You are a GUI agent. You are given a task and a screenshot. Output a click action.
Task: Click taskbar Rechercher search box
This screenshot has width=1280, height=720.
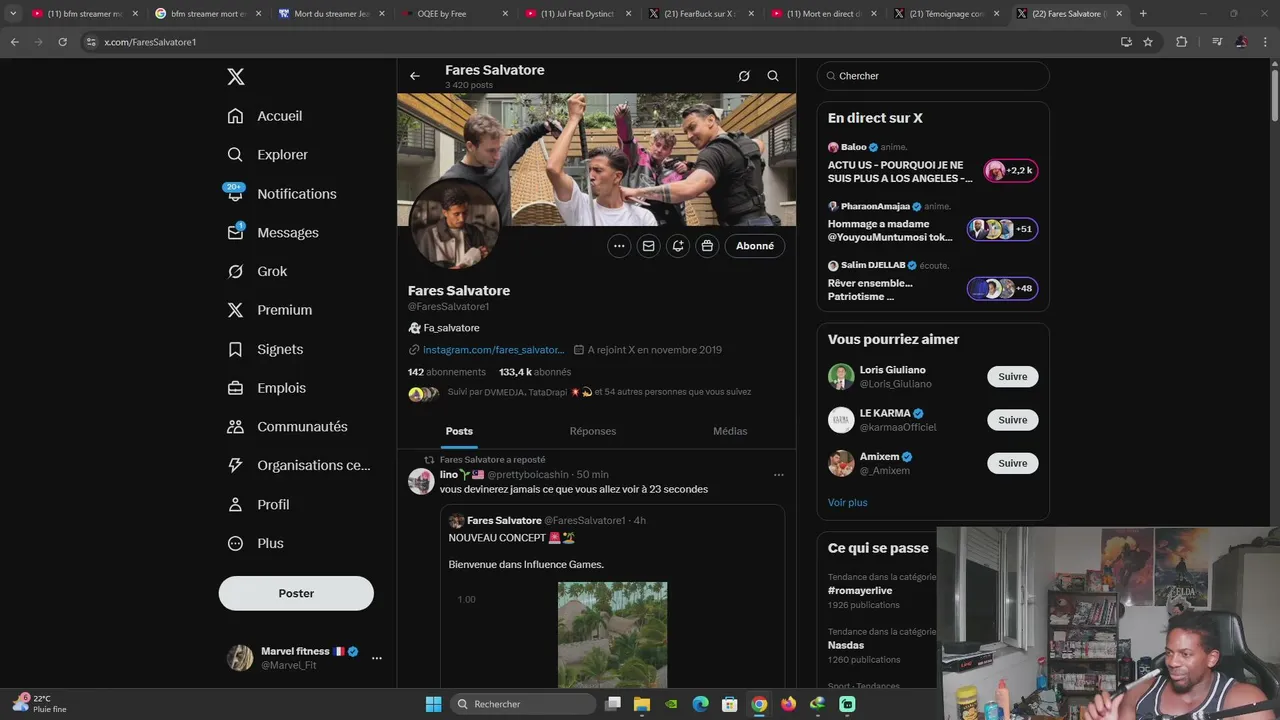tap(523, 704)
